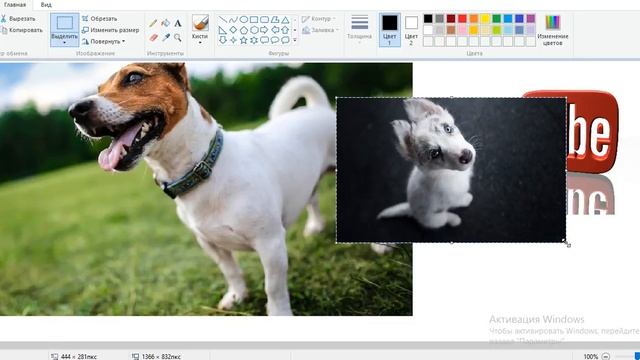The width and height of the screenshot is (640, 360).
Task: Choose the Rounded rectangle shape
Action: point(264,20)
